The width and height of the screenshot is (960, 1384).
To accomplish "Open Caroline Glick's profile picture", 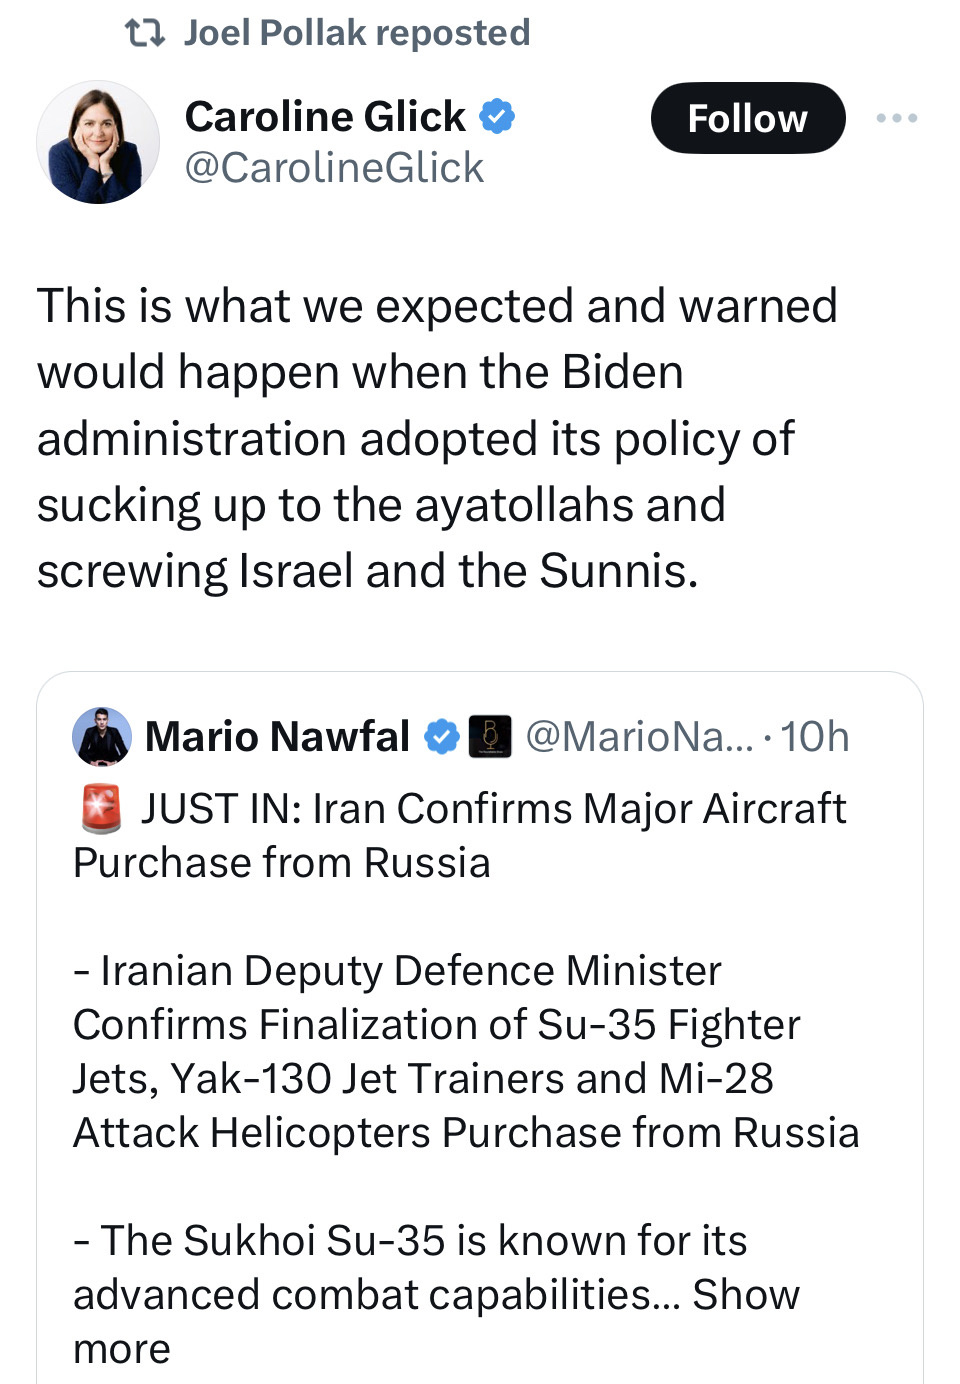I will click(98, 142).
